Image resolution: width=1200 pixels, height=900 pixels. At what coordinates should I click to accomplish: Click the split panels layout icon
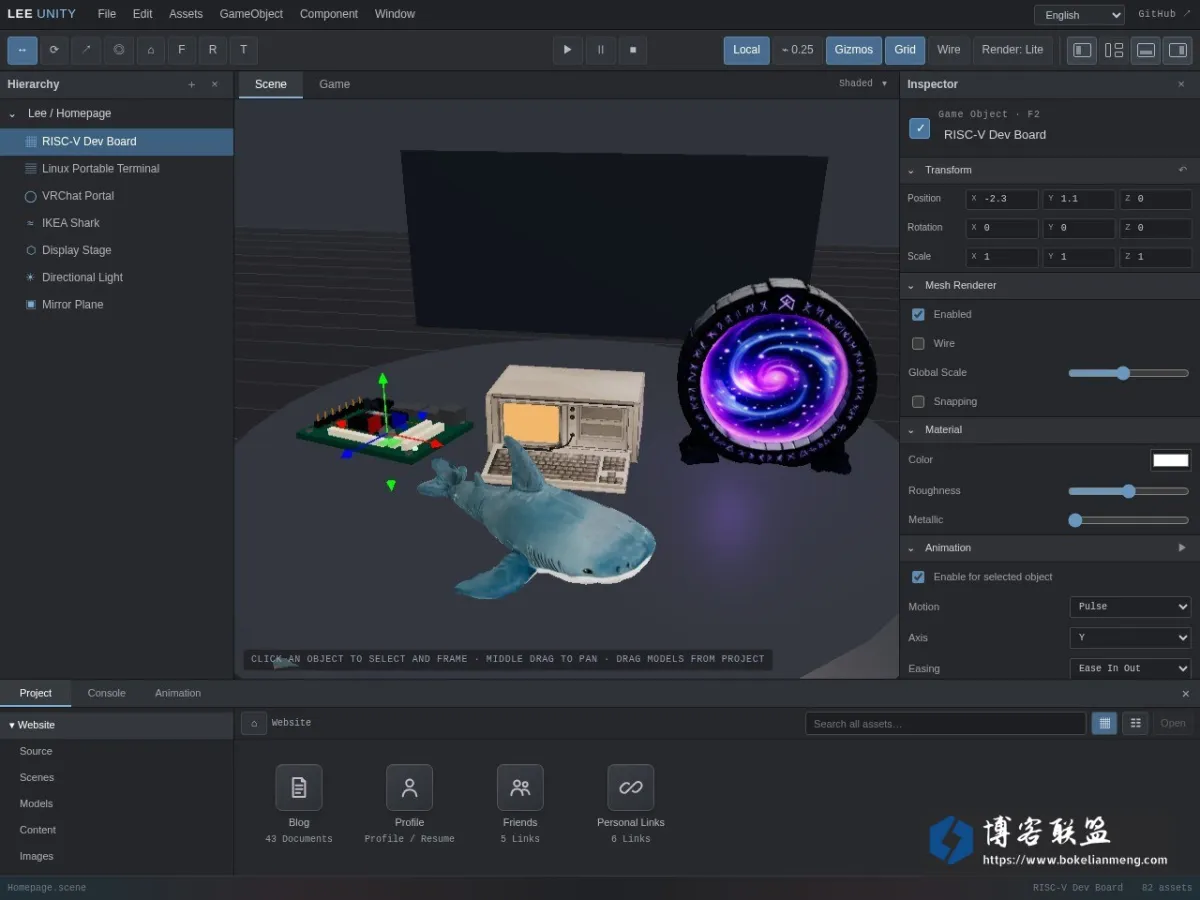(x=1114, y=50)
